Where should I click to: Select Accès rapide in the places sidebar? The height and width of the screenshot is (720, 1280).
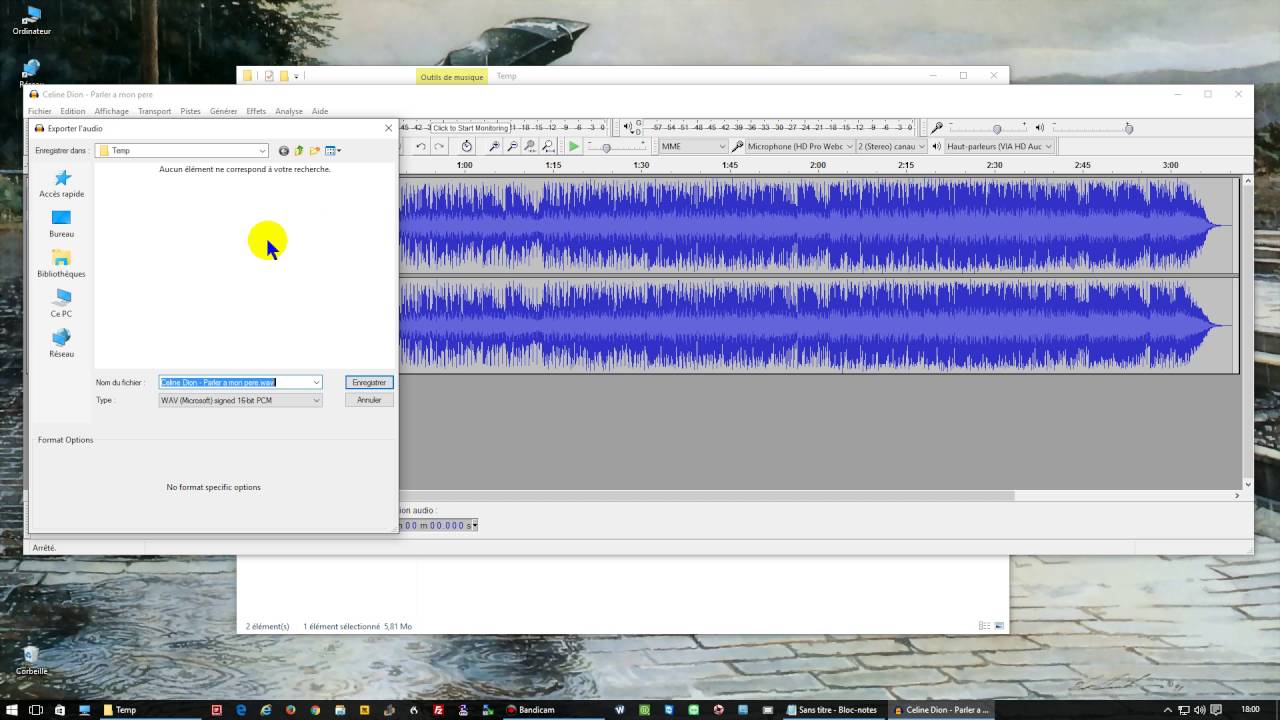pos(62,184)
